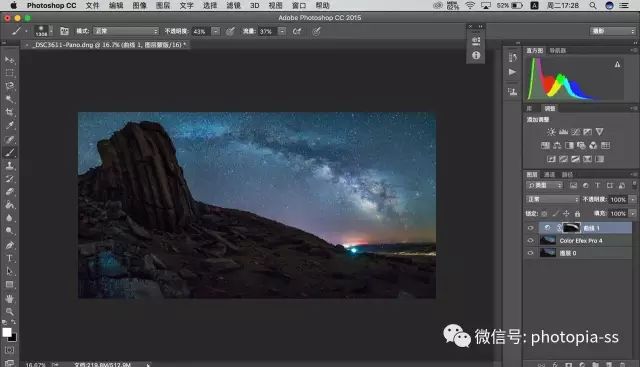Select the Type tool
Image resolution: width=640 pixels, height=367 pixels.
point(9,258)
